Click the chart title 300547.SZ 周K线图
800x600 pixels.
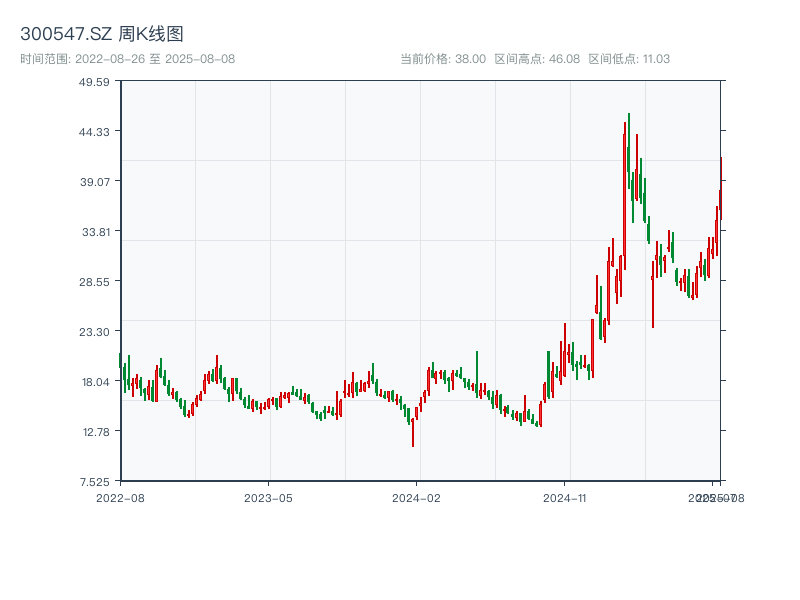point(102,34)
